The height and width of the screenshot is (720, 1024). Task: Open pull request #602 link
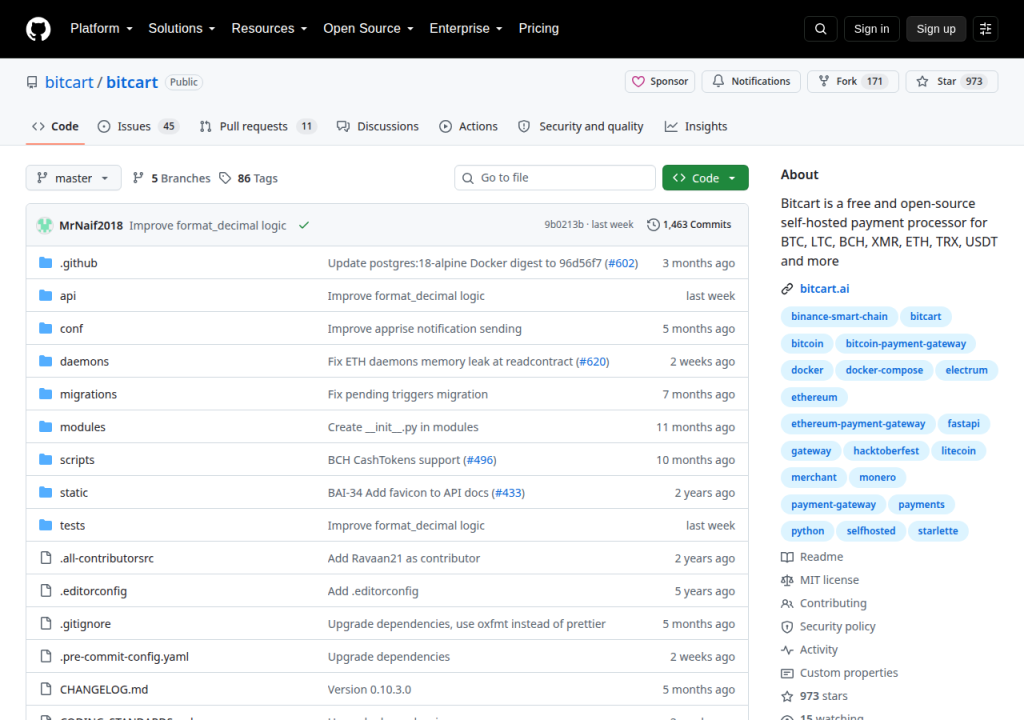[x=622, y=263]
